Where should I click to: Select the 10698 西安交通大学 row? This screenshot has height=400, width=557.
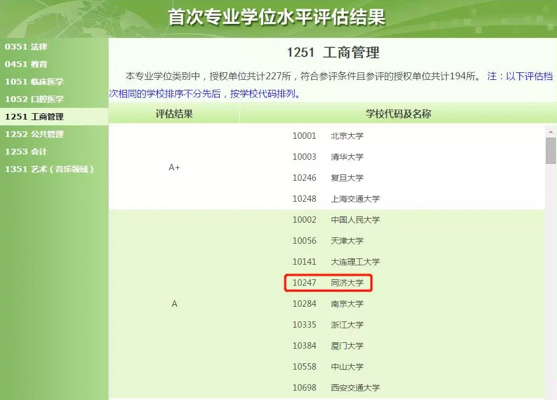point(336,388)
